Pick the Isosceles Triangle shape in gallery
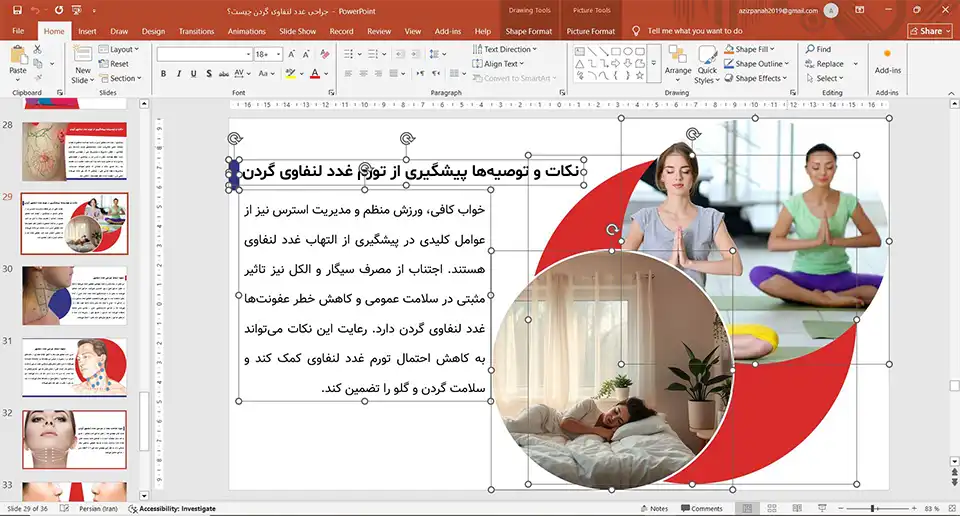Screen dimensions: 960x516 pyautogui.click(x=579, y=64)
